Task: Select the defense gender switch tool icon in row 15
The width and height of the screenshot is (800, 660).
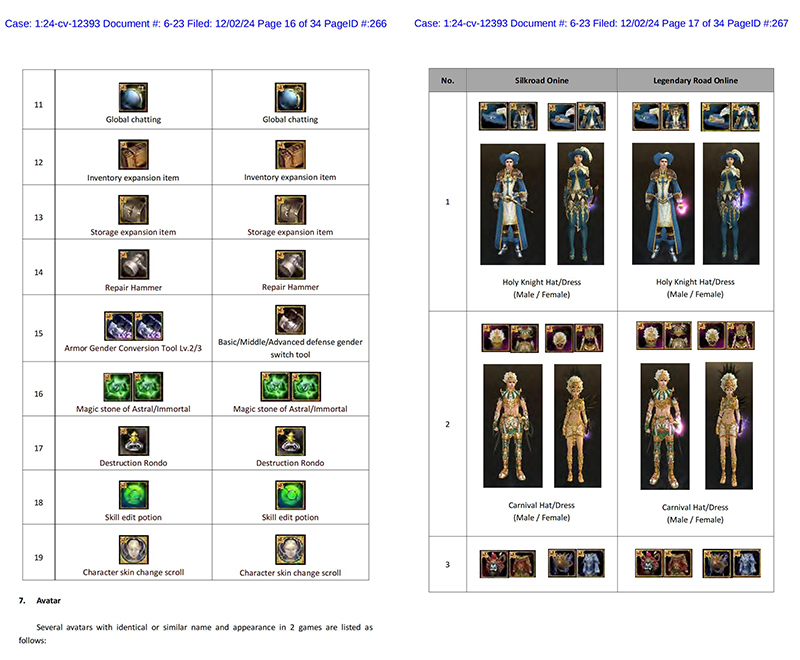Action: click(x=290, y=320)
